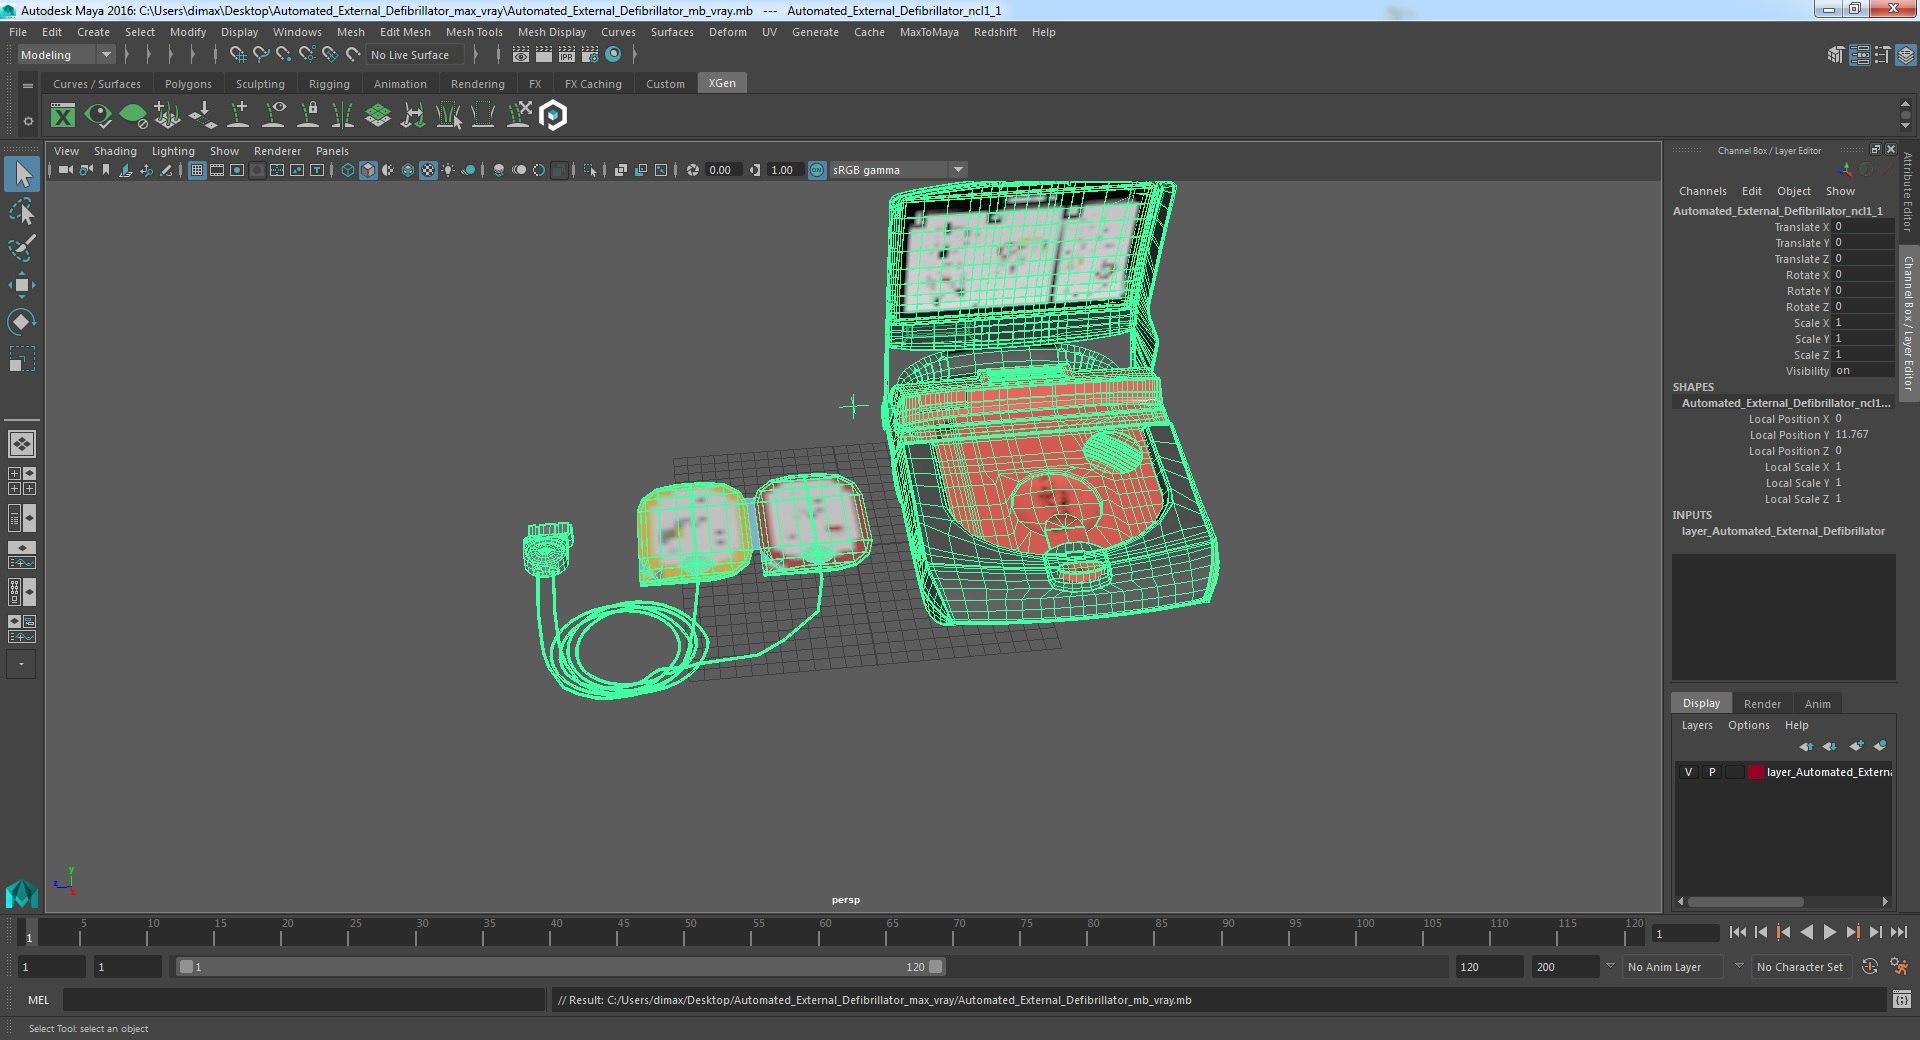Activate the Paint selection tool
Viewport: 1920px width, 1040px height.
(22, 248)
